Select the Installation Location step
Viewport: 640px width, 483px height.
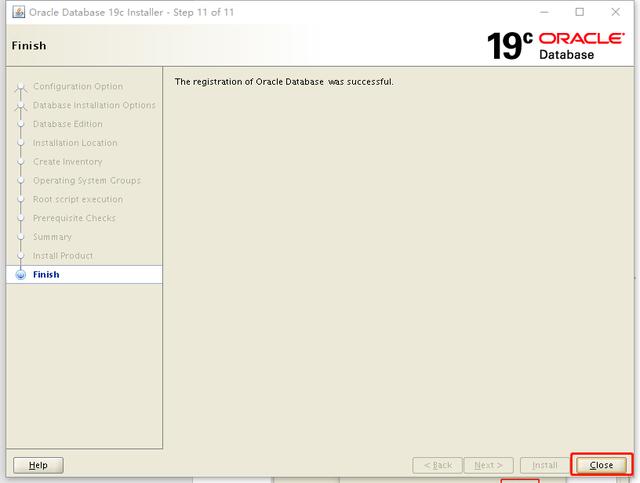tap(75, 142)
